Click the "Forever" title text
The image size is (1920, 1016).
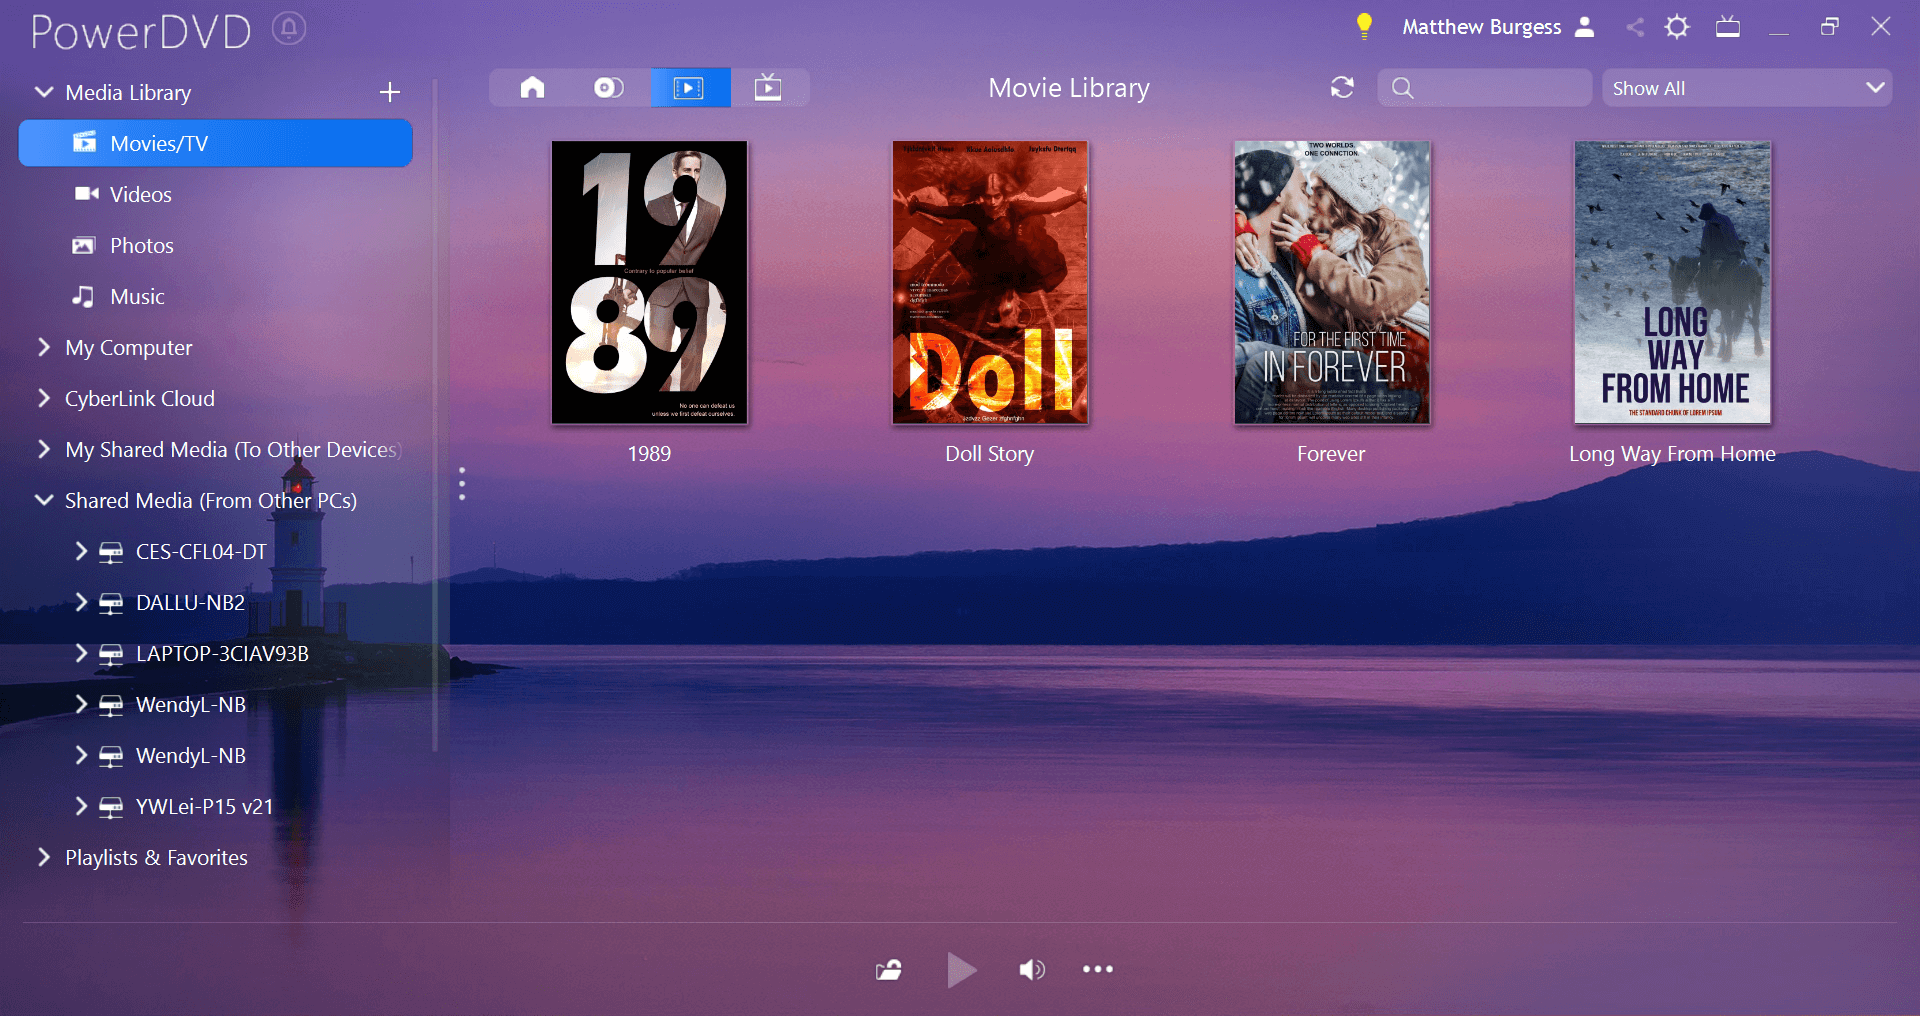pos(1331,453)
